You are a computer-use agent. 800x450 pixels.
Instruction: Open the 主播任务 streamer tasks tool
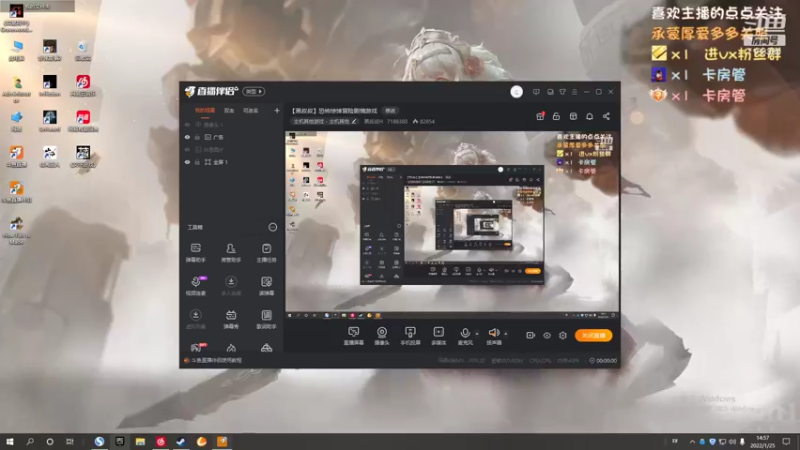coord(266,252)
